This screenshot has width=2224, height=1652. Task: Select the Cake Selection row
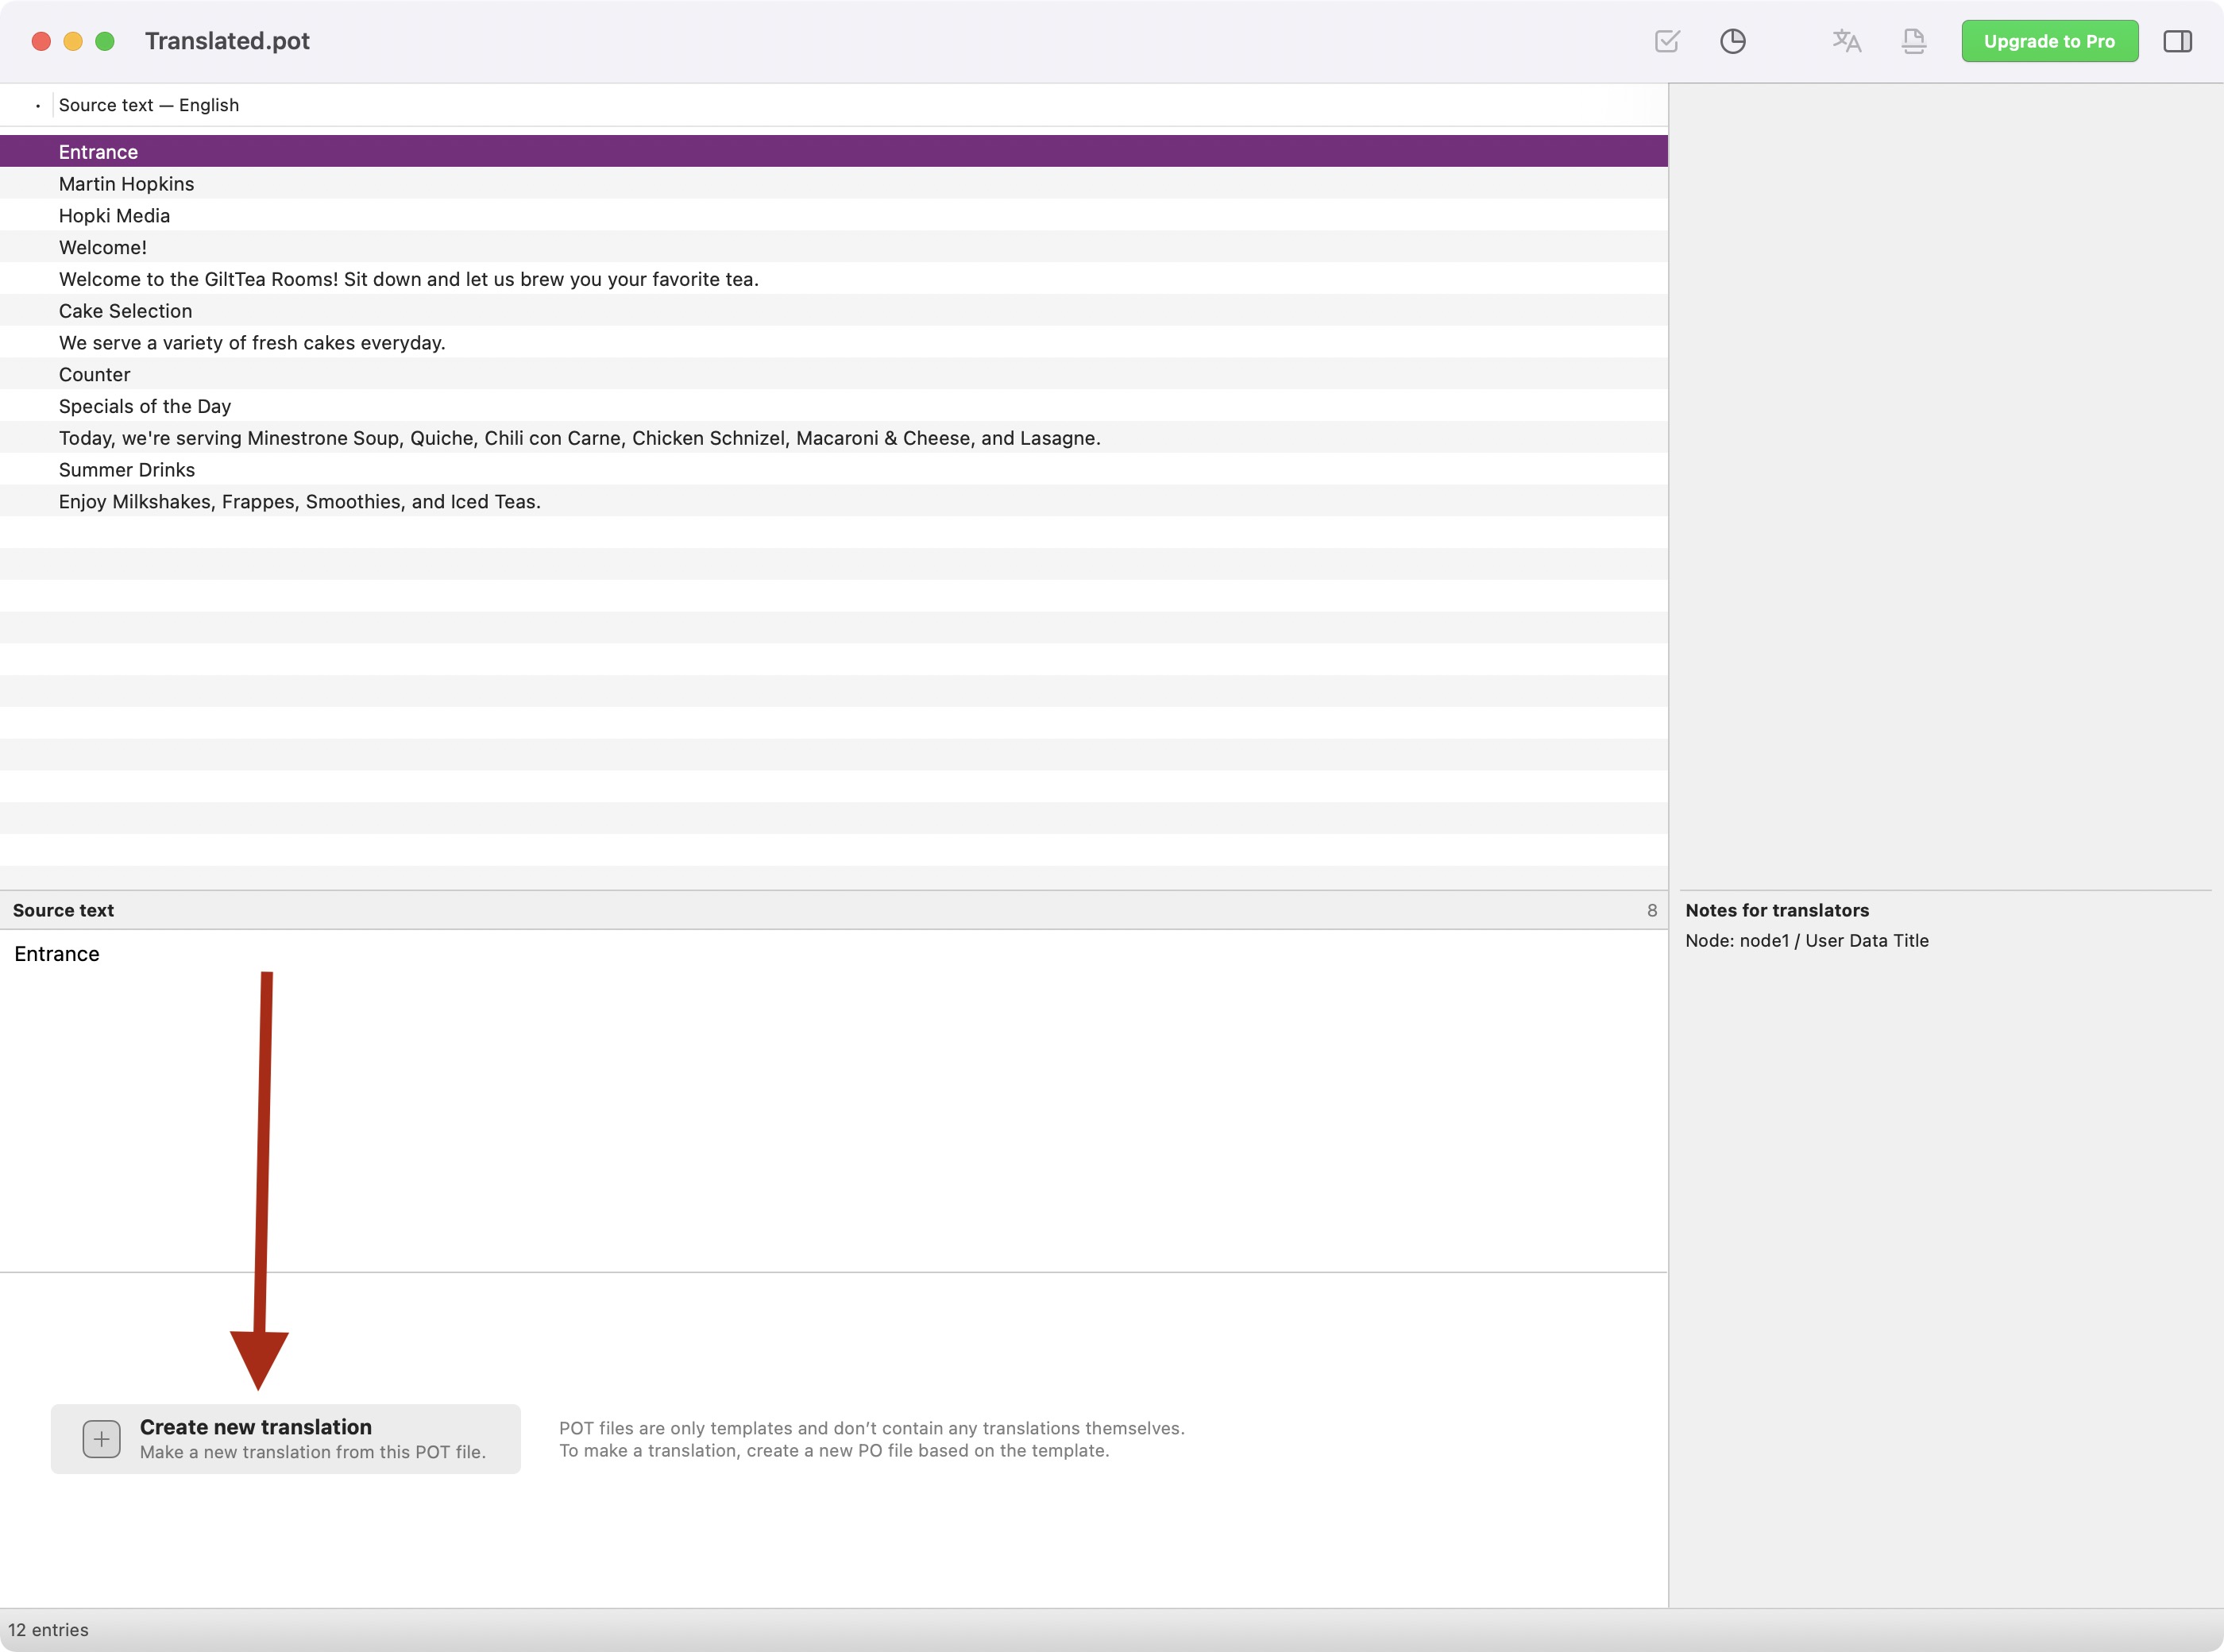[126, 311]
